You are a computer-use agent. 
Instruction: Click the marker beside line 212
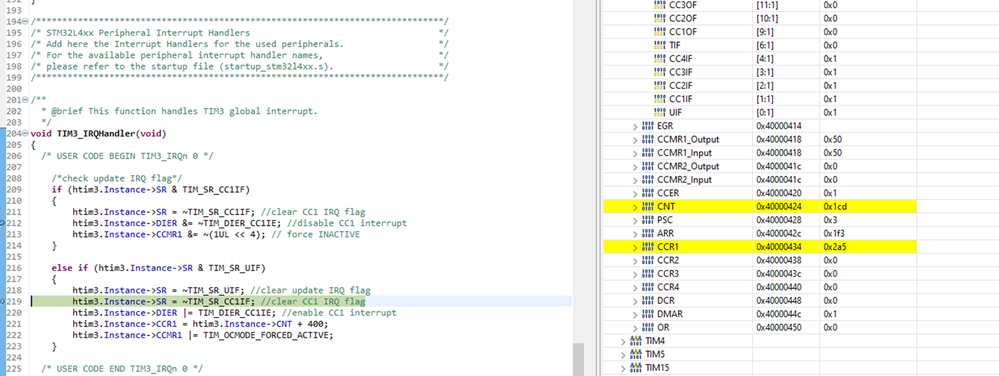tap(3, 223)
